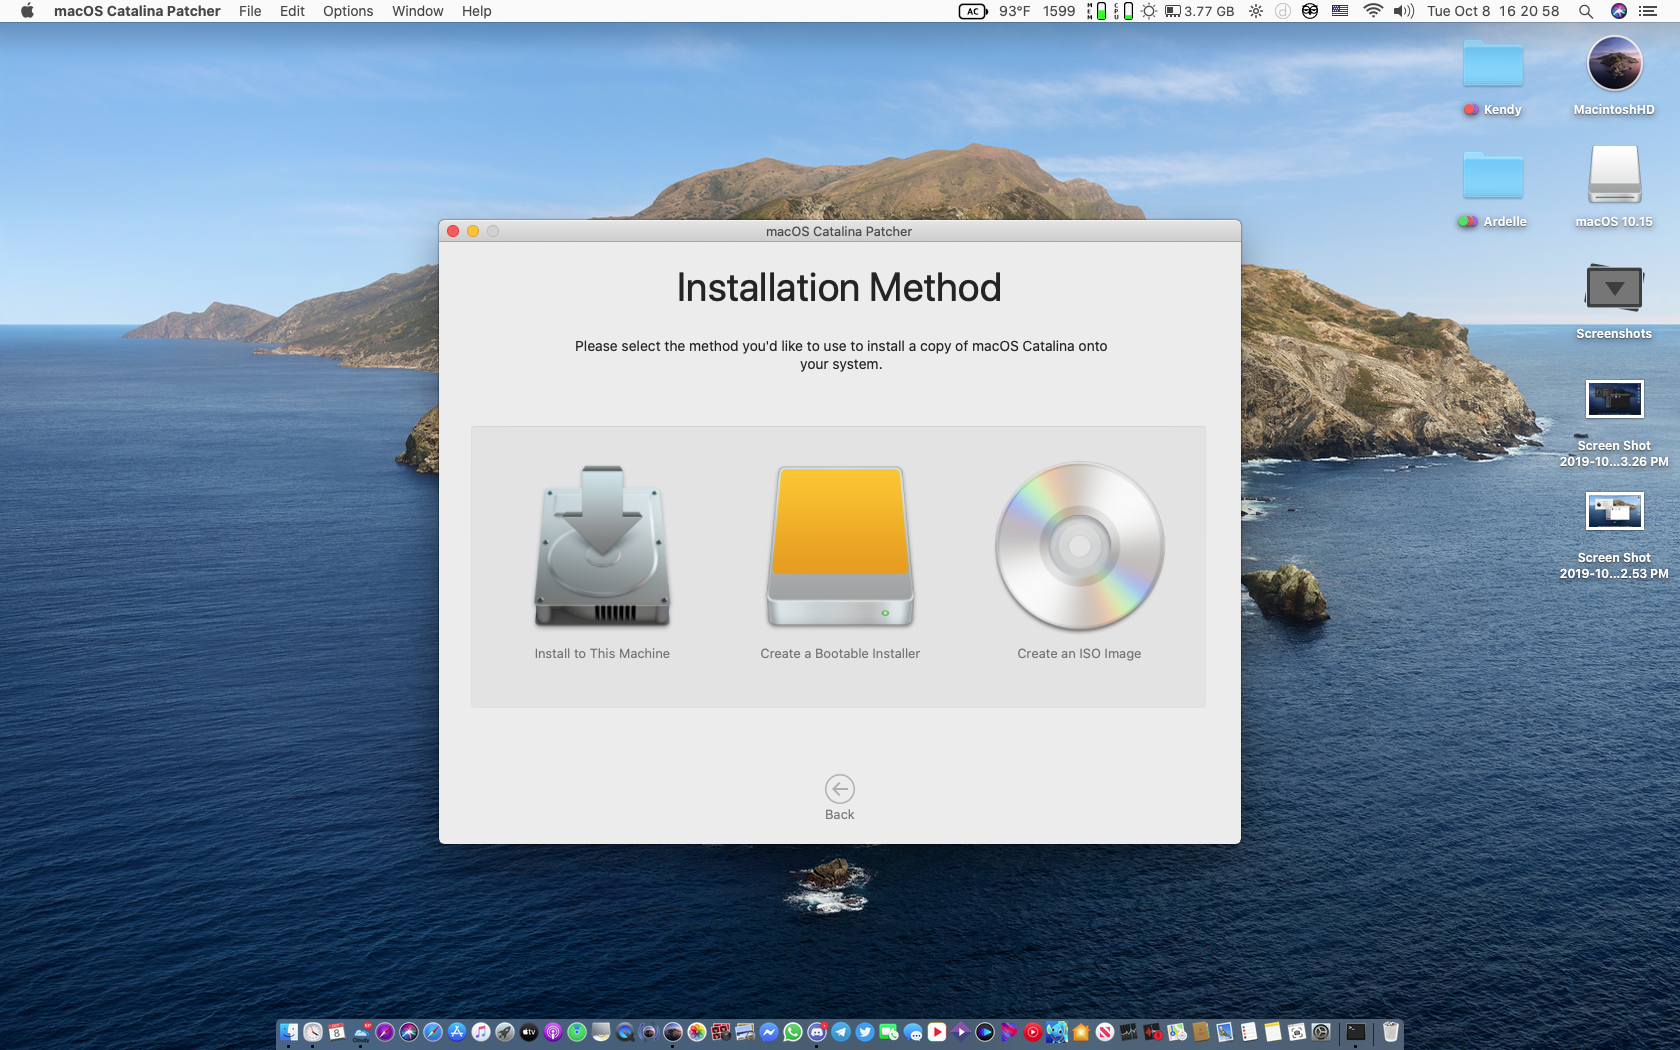The height and width of the screenshot is (1050, 1680).
Task: Open the Help menu
Action: 477,11
